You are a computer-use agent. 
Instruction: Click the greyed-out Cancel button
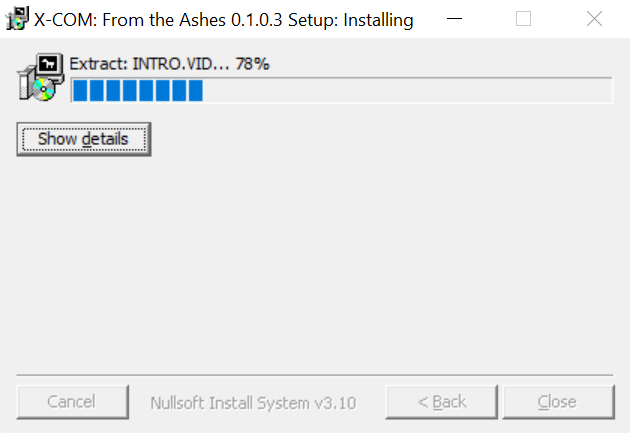[x=73, y=402]
